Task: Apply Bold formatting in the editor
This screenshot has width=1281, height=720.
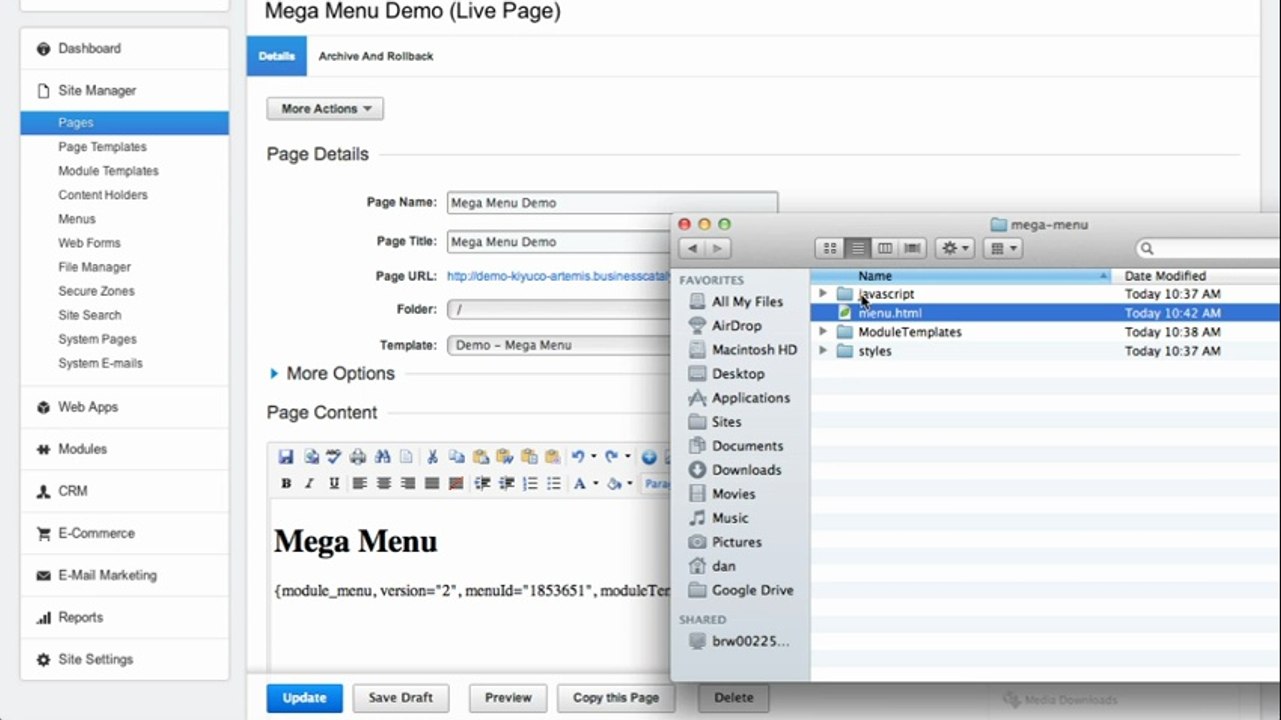Action: pos(286,484)
